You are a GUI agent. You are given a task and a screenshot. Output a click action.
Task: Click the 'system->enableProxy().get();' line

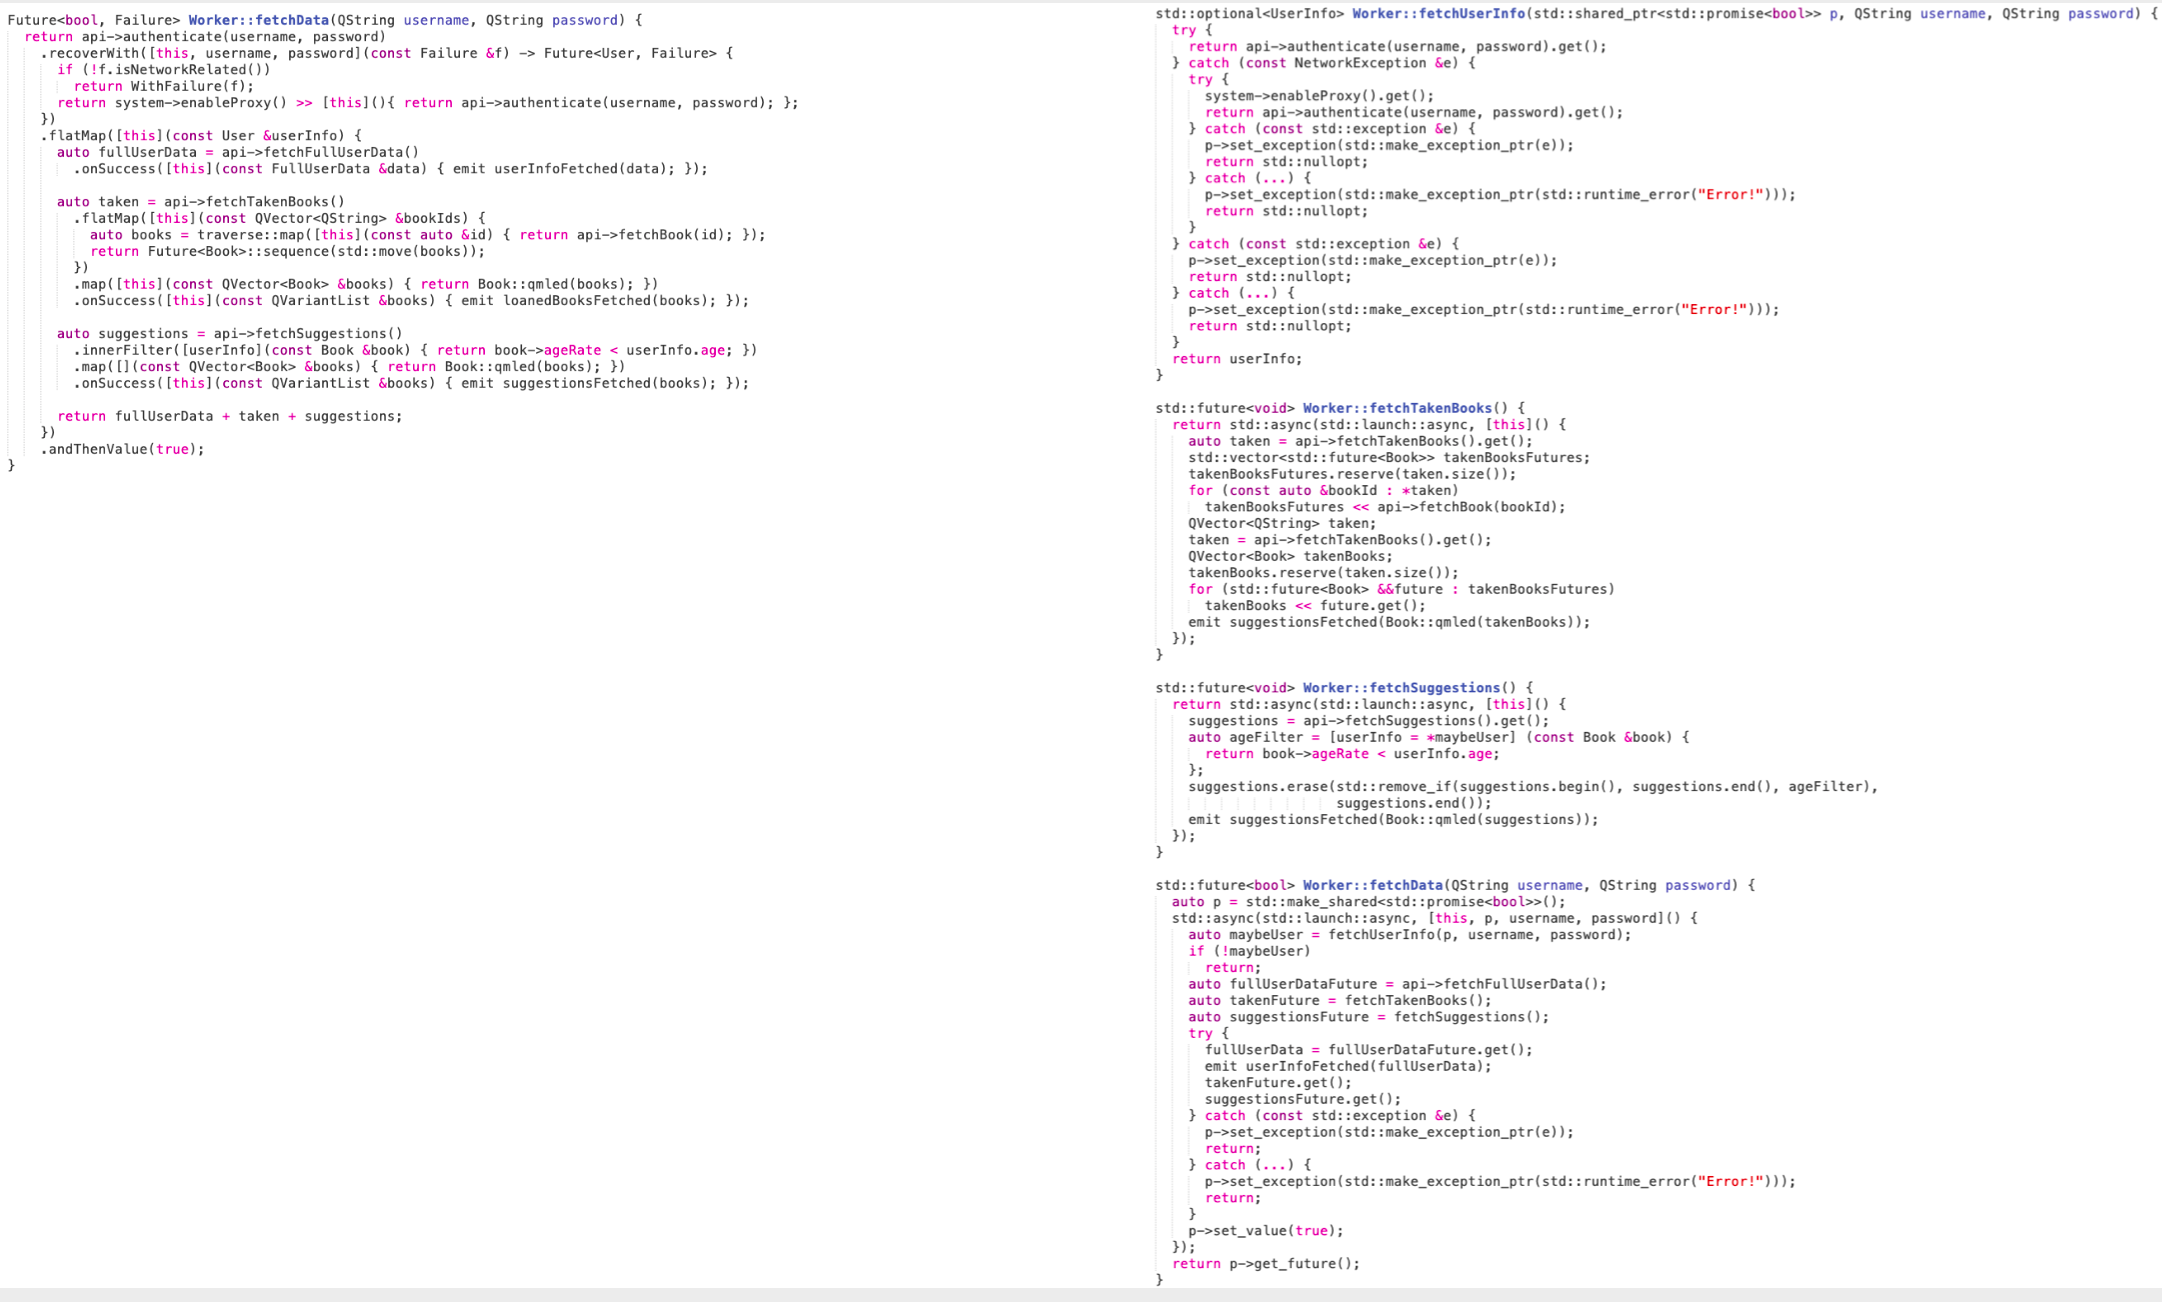[x=1319, y=96]
